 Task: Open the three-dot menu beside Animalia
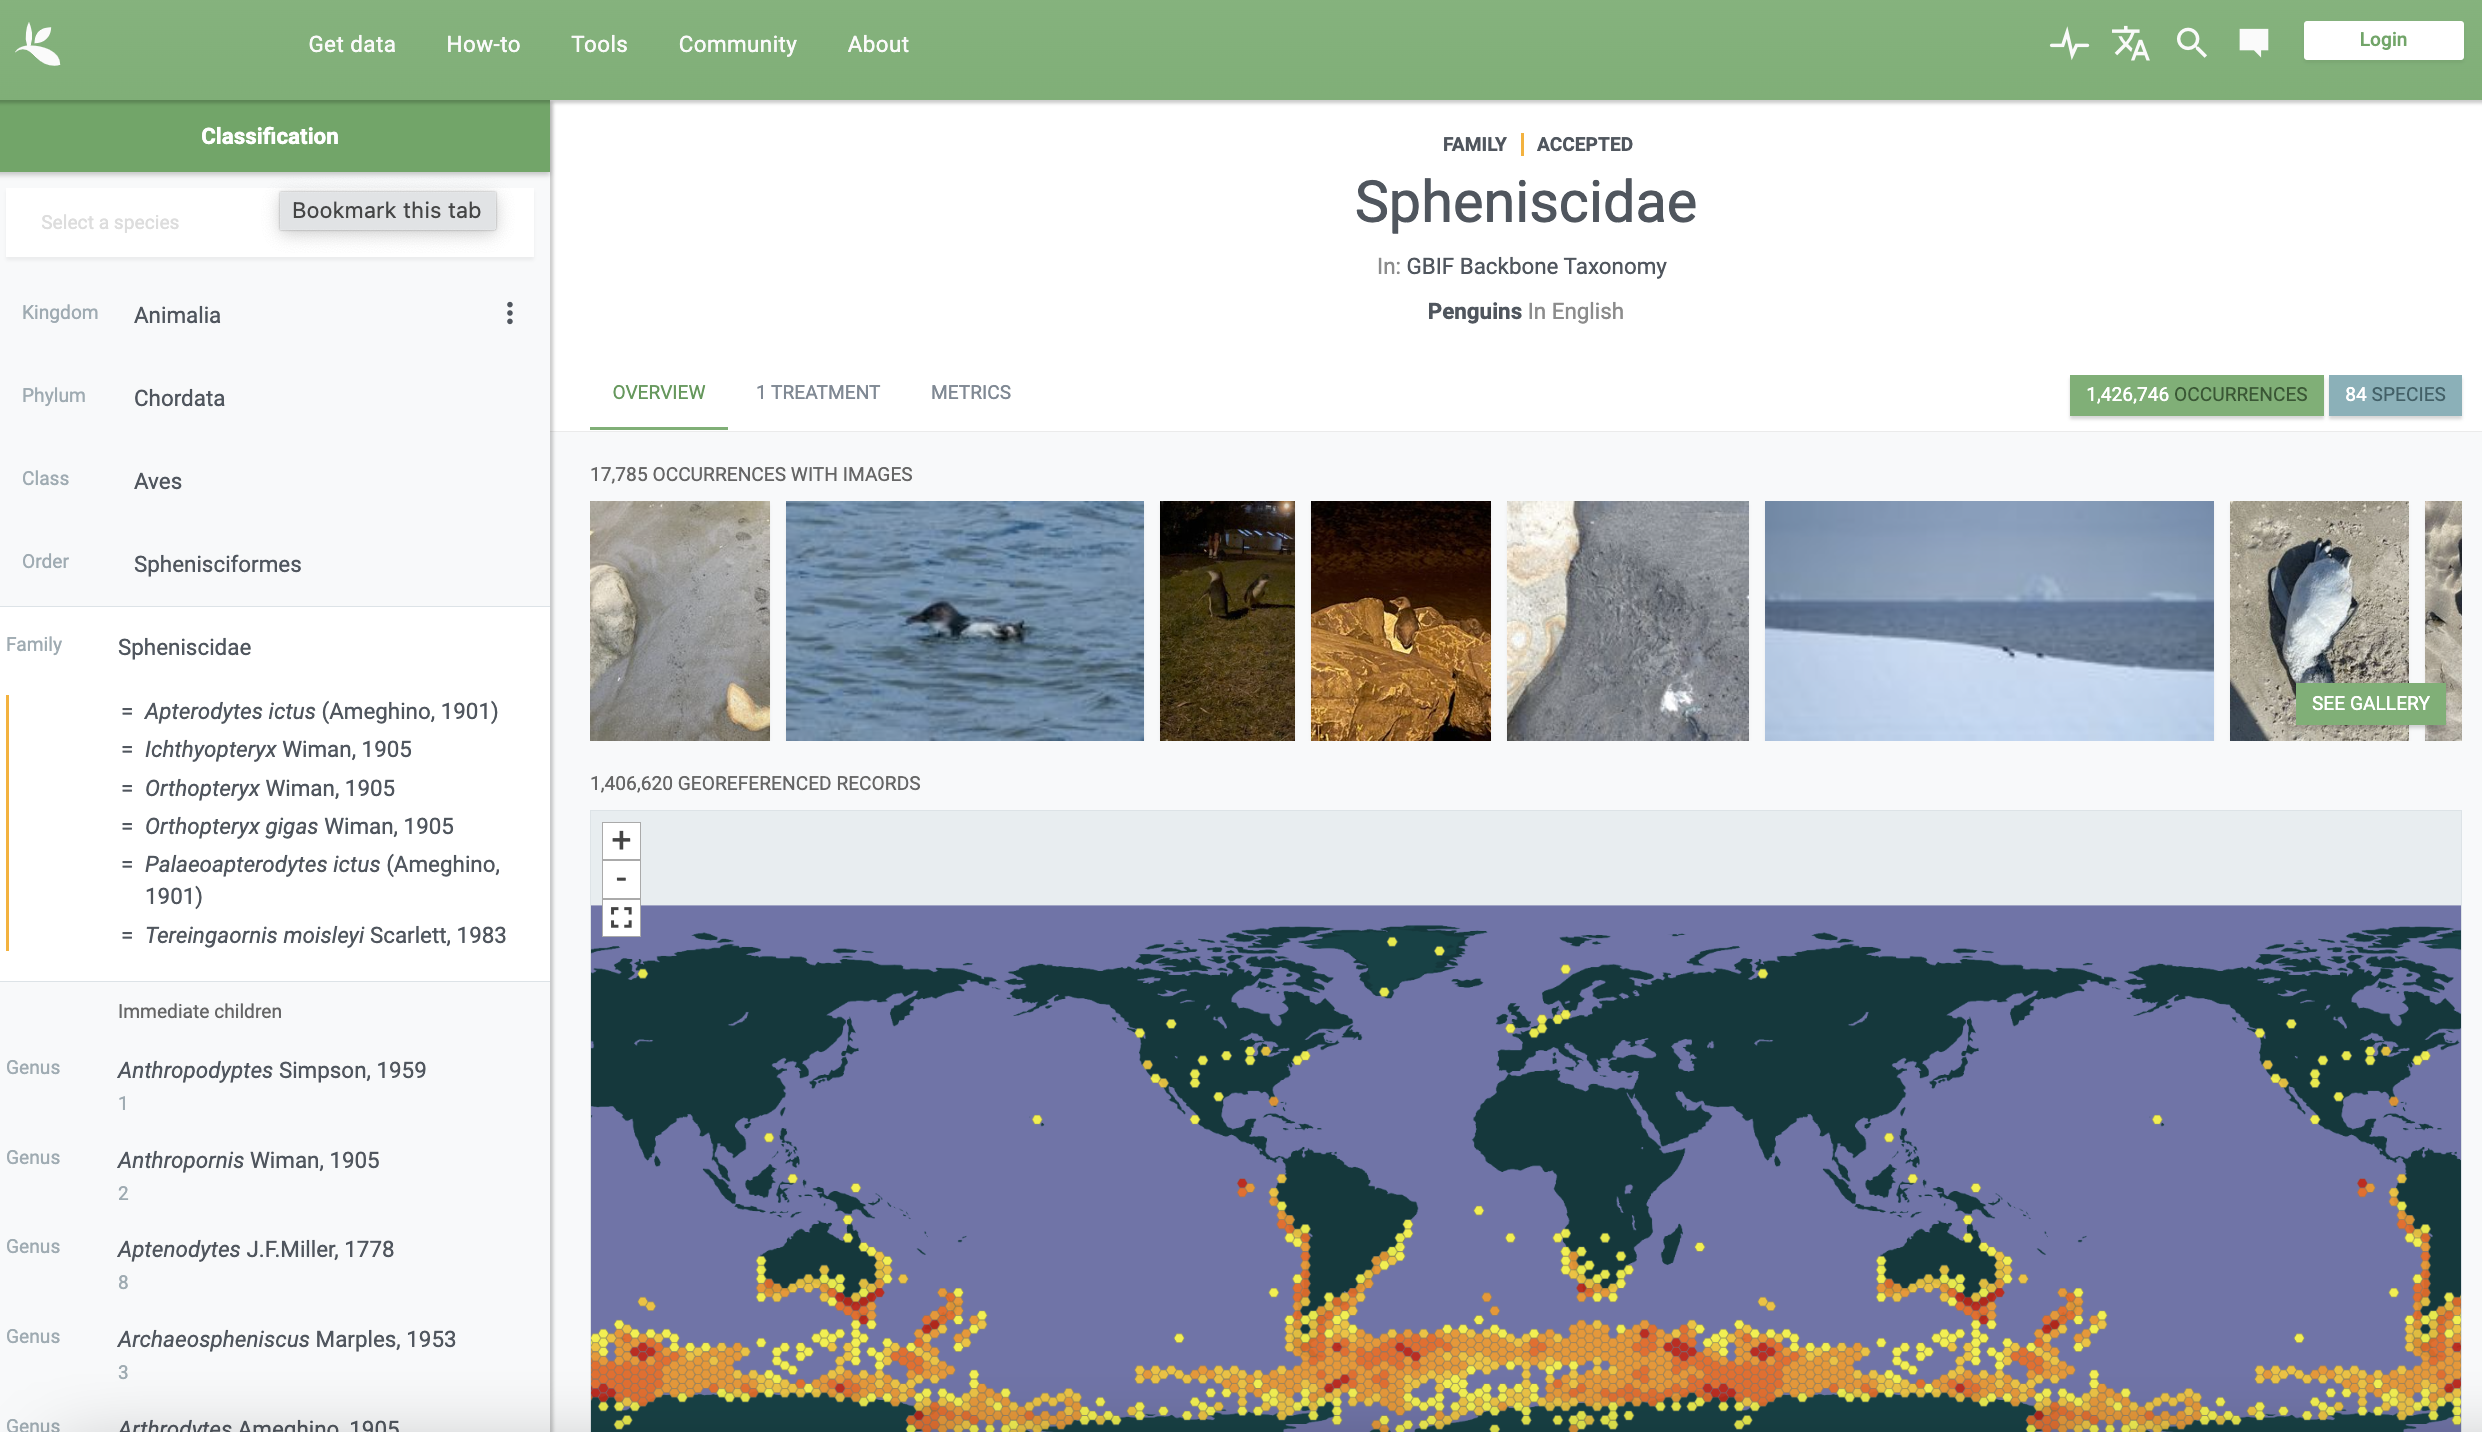click(510, 314)
